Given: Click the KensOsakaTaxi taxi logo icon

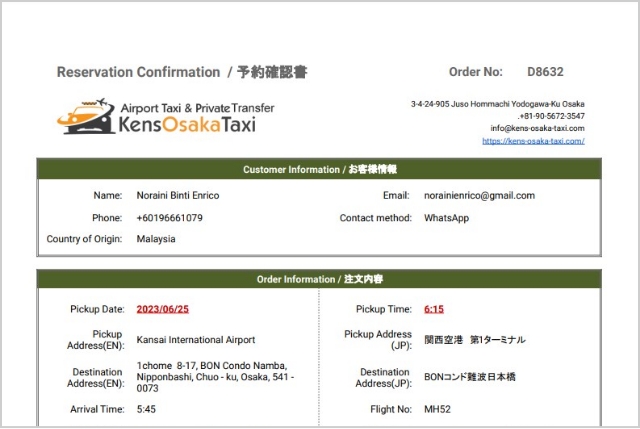Looking at the screenshot, I should pos(84,117).
